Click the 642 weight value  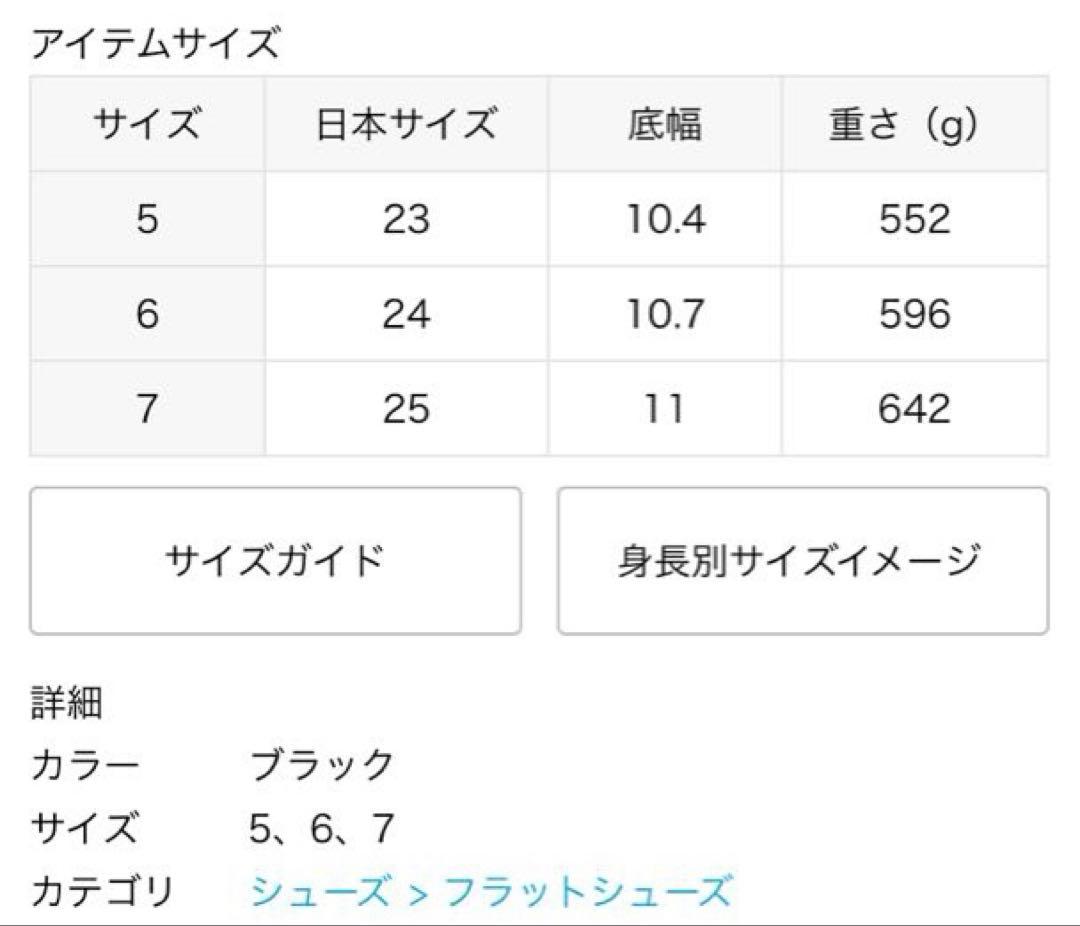[914, 409]
